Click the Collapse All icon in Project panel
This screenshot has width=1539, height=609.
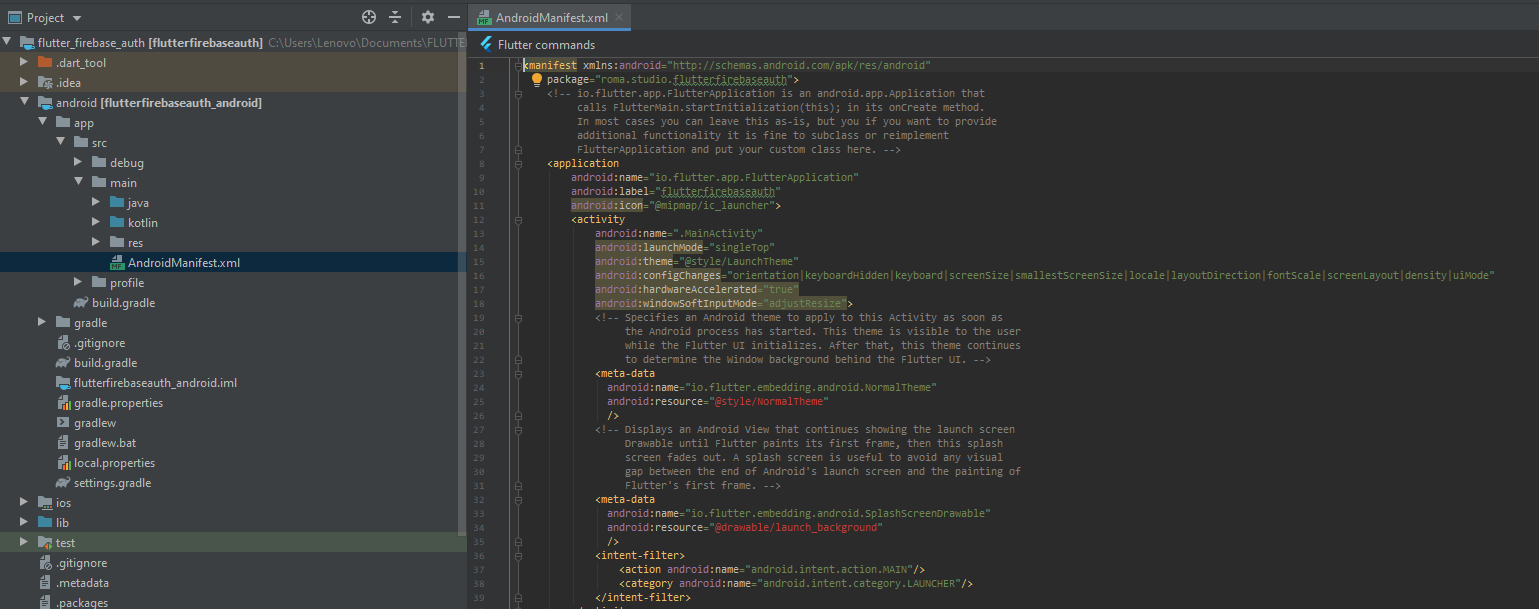pyautogui.click(x=395, y=17)
